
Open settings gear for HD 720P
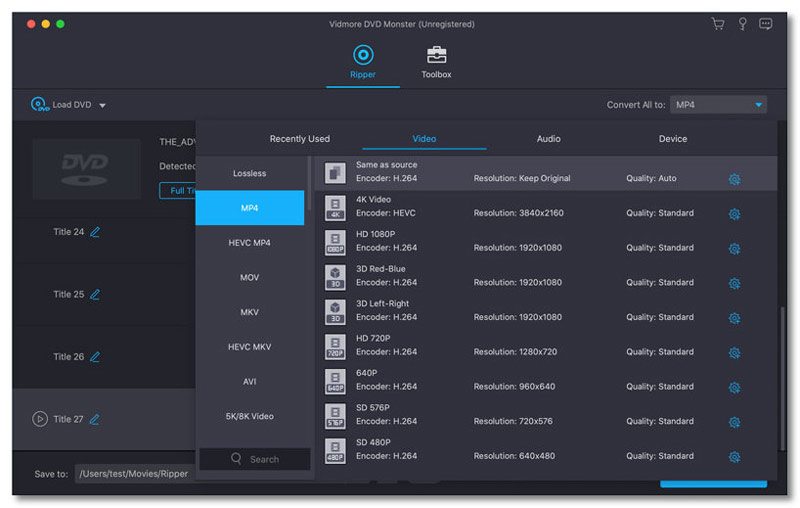[734, 352]
